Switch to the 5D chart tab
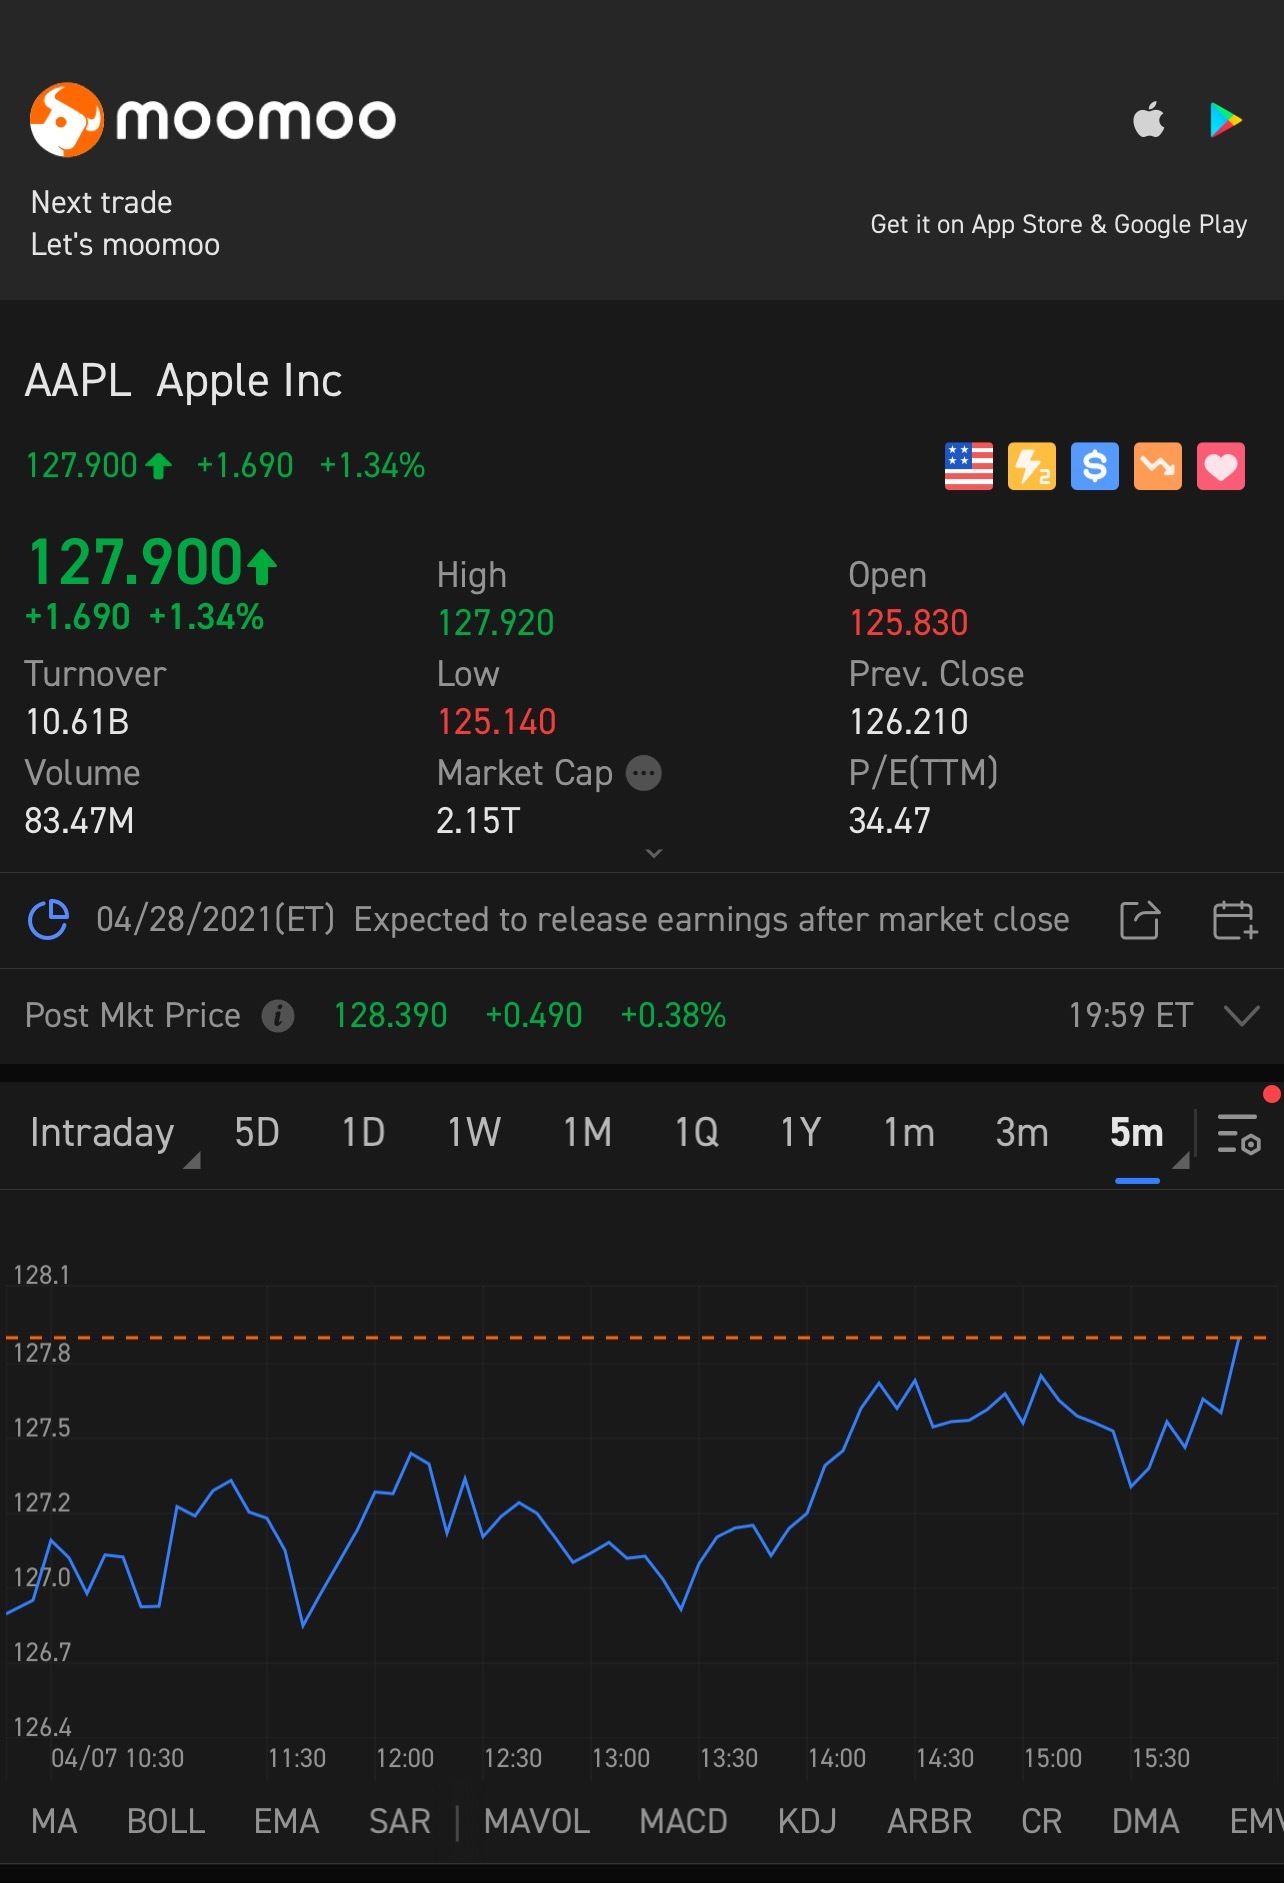Viewport: 1284px width, 1883px height. (257, 1133)
